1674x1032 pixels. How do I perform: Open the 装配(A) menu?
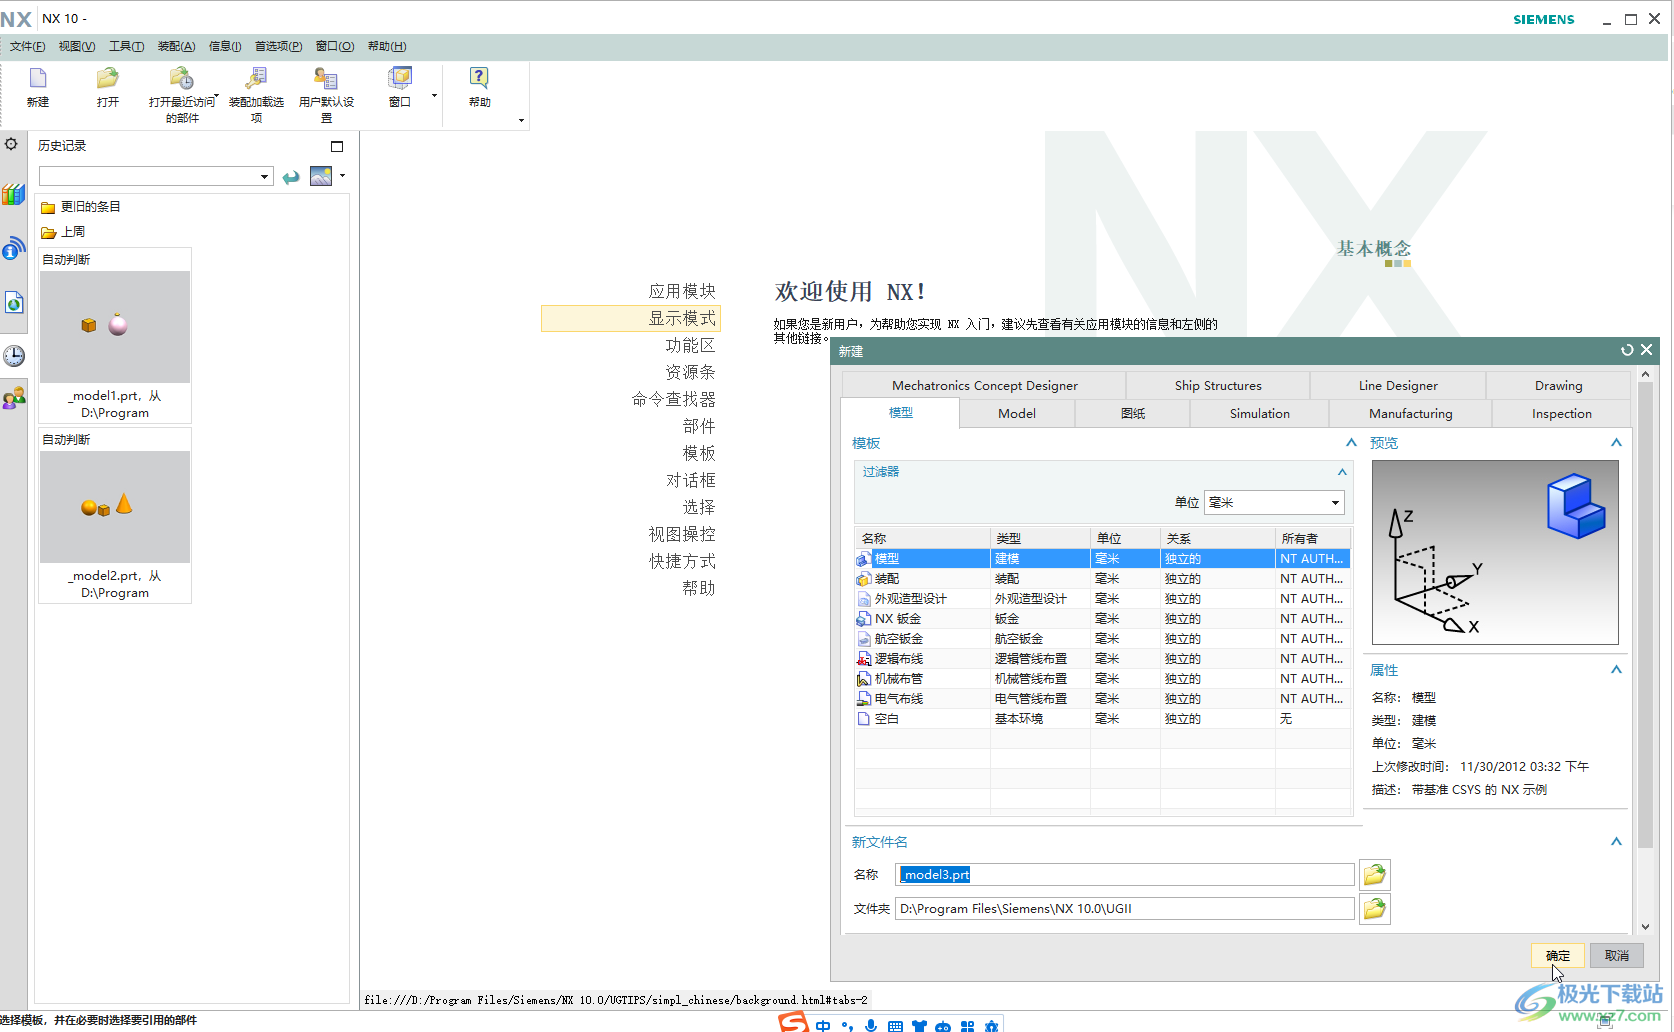[177, 46]
